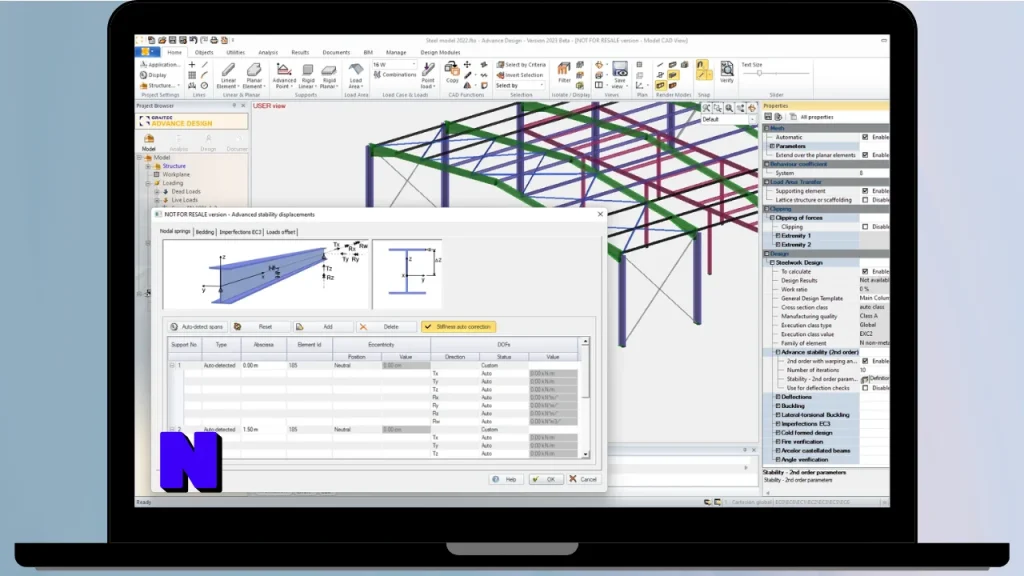
Task: Toggle the Mesh Automatic checkbox
Action: tap(865, 137)
